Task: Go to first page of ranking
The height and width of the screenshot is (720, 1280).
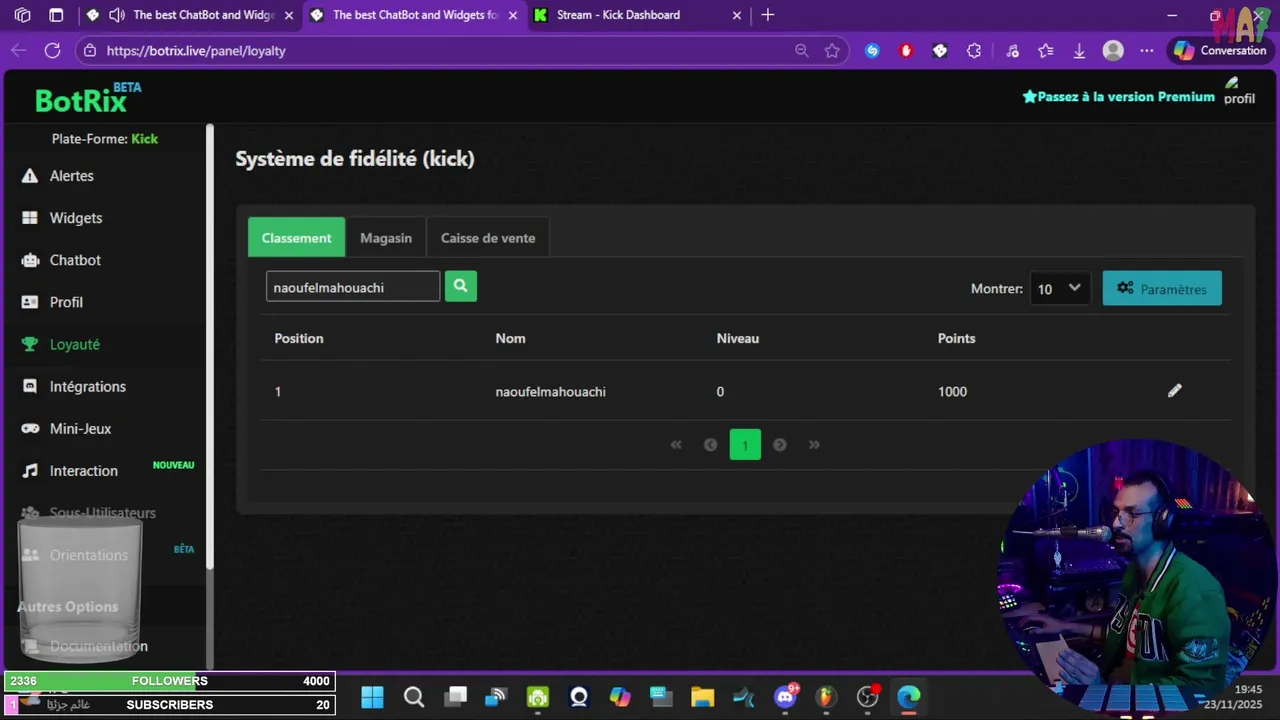Action: click(x=676, y=445)
